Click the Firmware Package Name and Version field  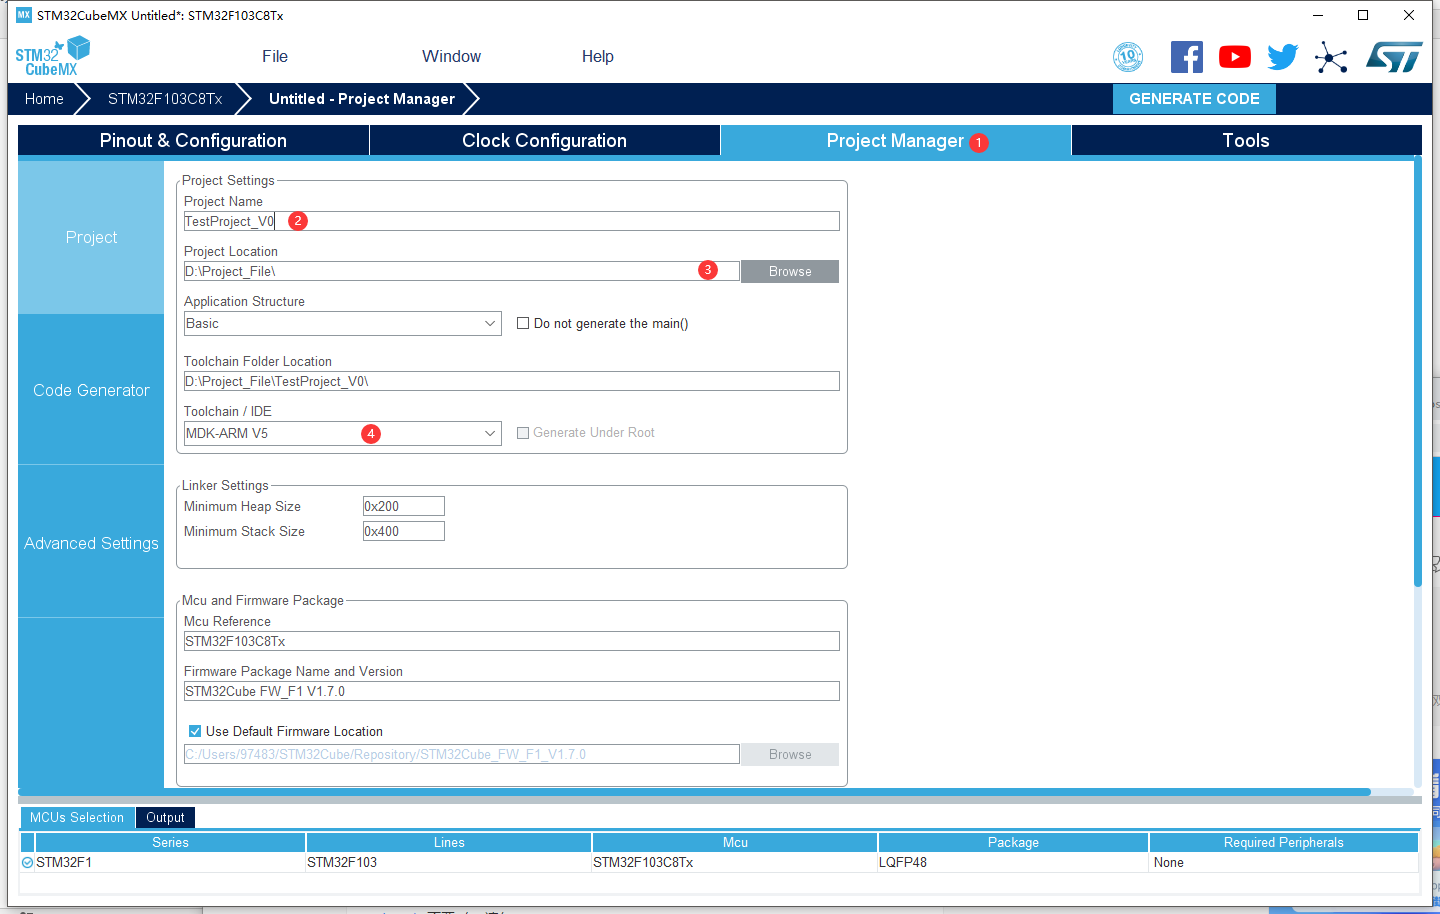(512, 692)
